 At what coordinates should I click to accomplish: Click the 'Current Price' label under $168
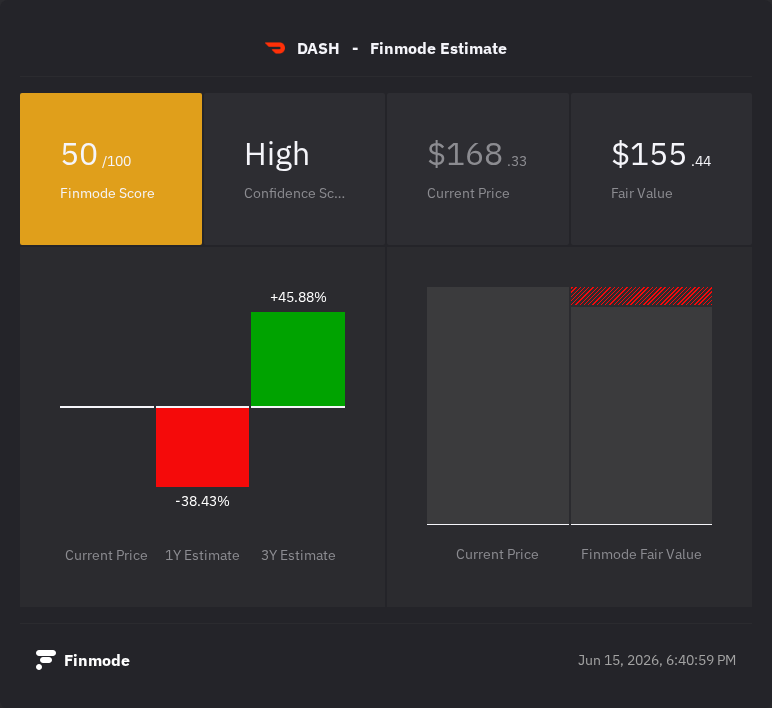pos(468,193)
